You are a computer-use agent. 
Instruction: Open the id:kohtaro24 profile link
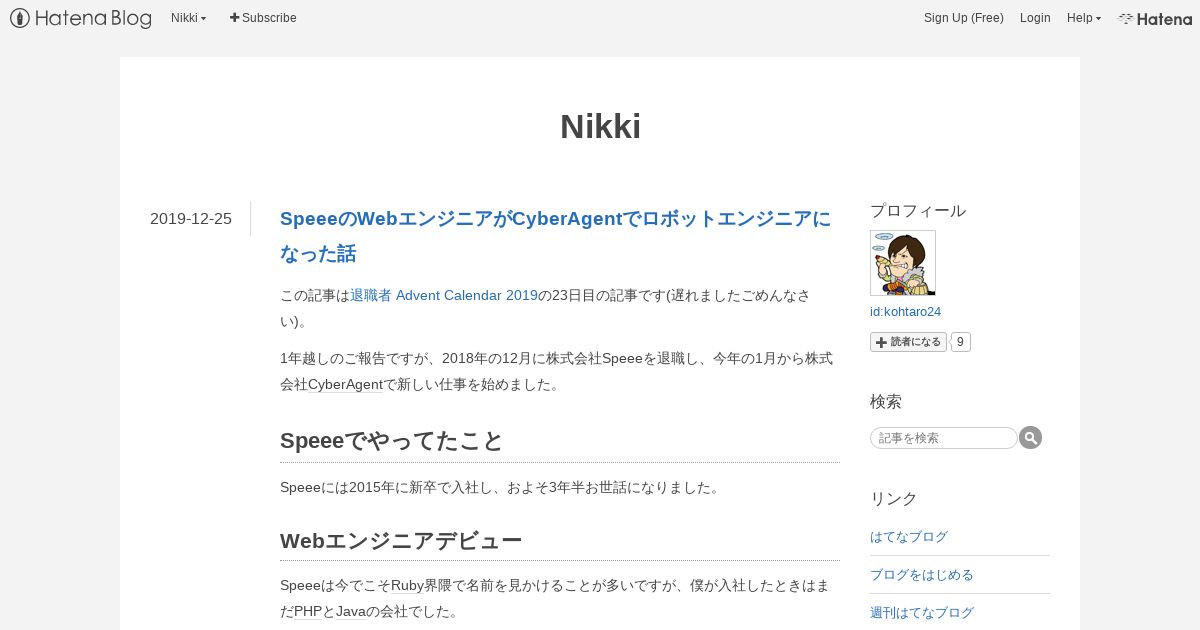[905, 312]
